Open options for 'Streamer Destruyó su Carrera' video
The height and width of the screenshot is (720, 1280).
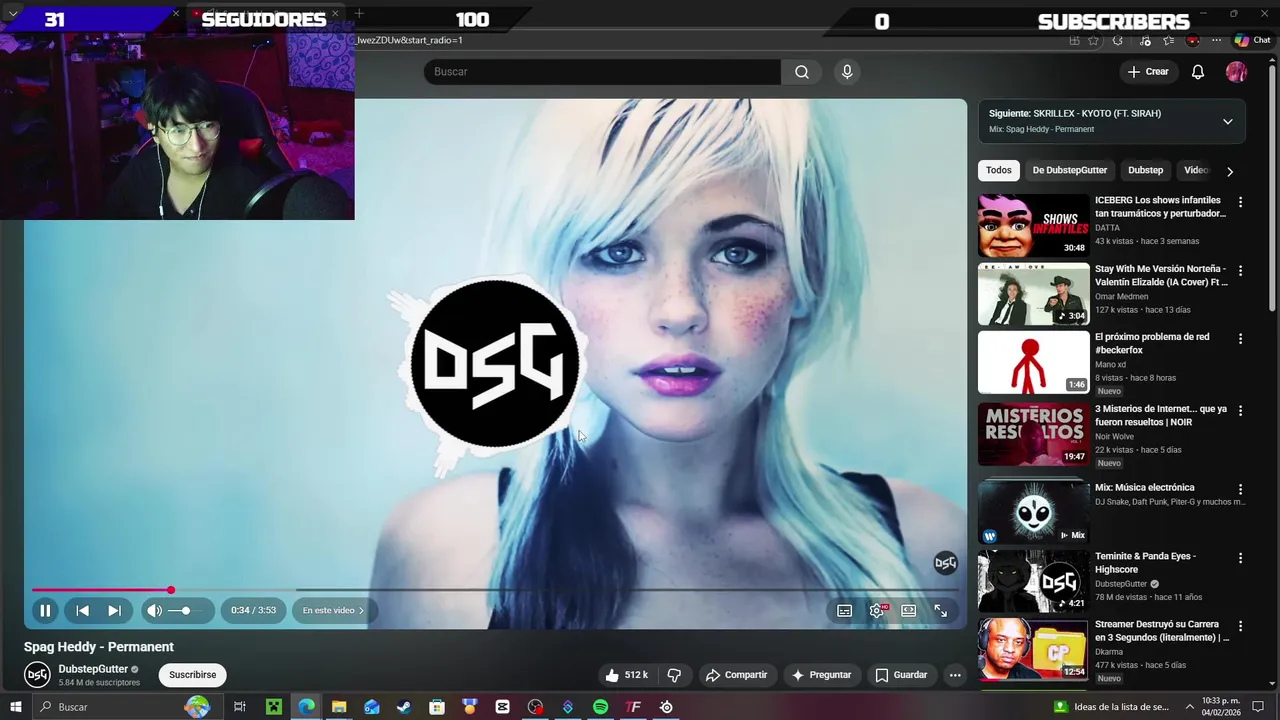click(x=1240, y=626)
